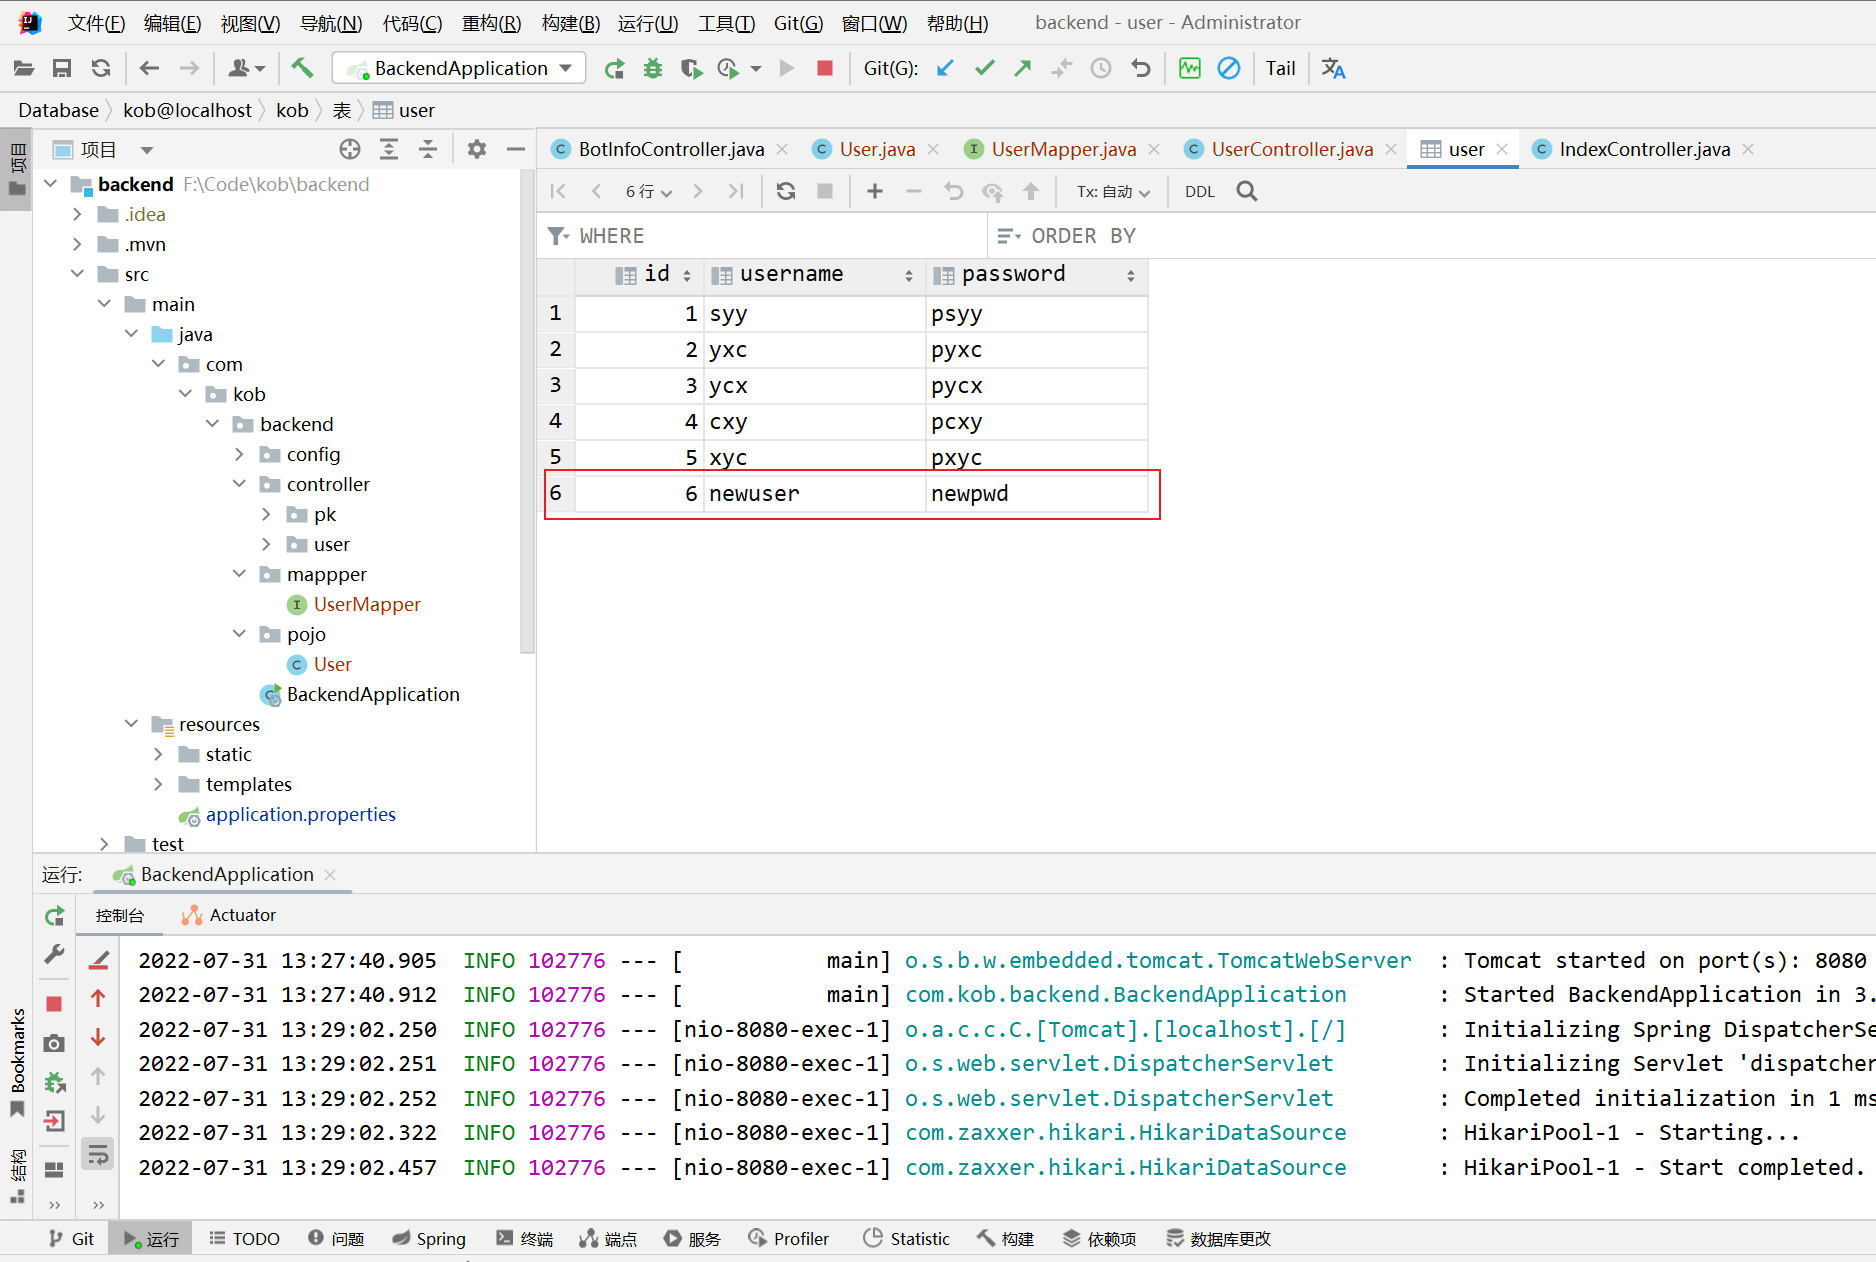
Task: Switch to the UserMapper.java tab
Action: point(1063,149)
